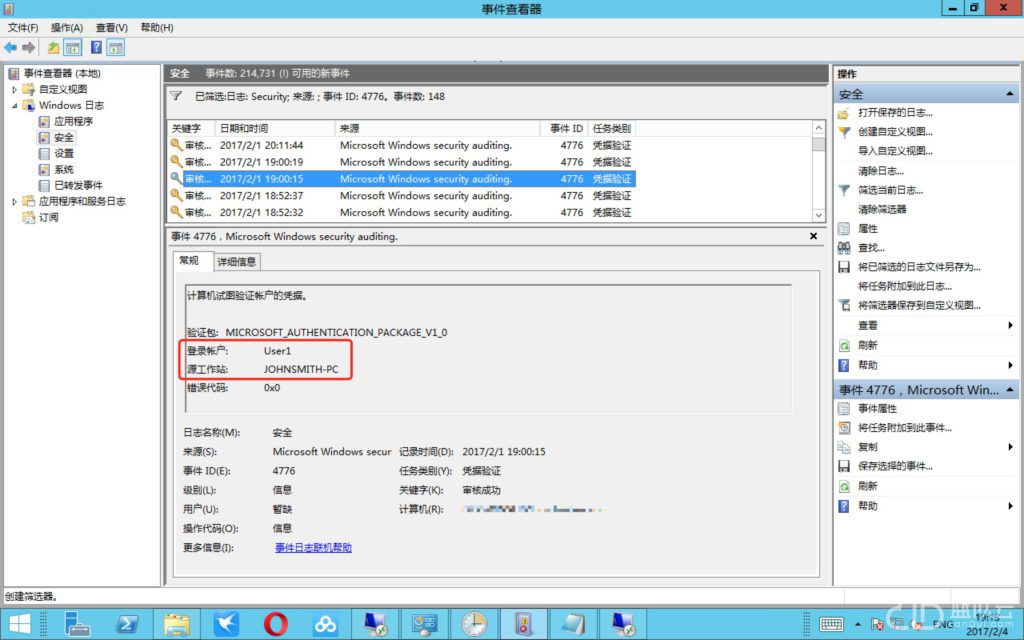Toggle the console tree pane toolbar icon
This screenshot has width=1024, height=640.
pos(72,48)
